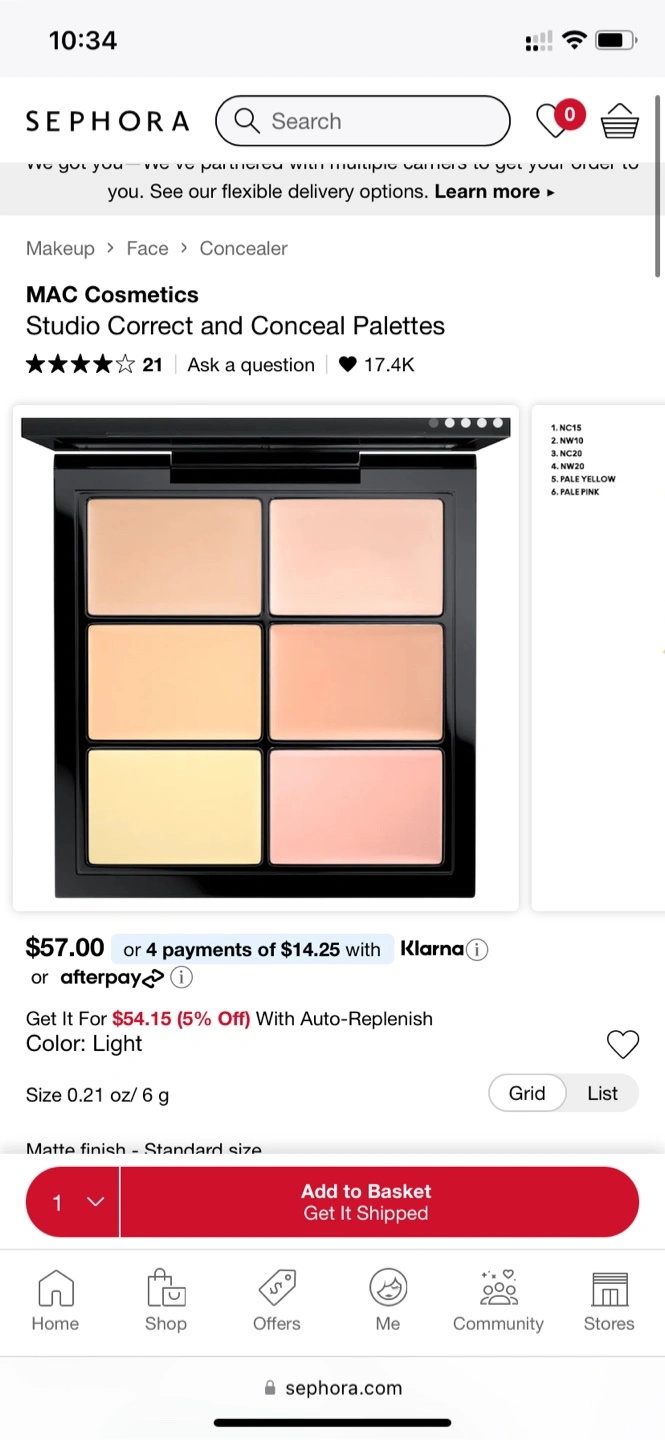The height and width of the screenshot is (1440, 665).
Task: Expand Learn more delivery options
Action: pos(494,191)
